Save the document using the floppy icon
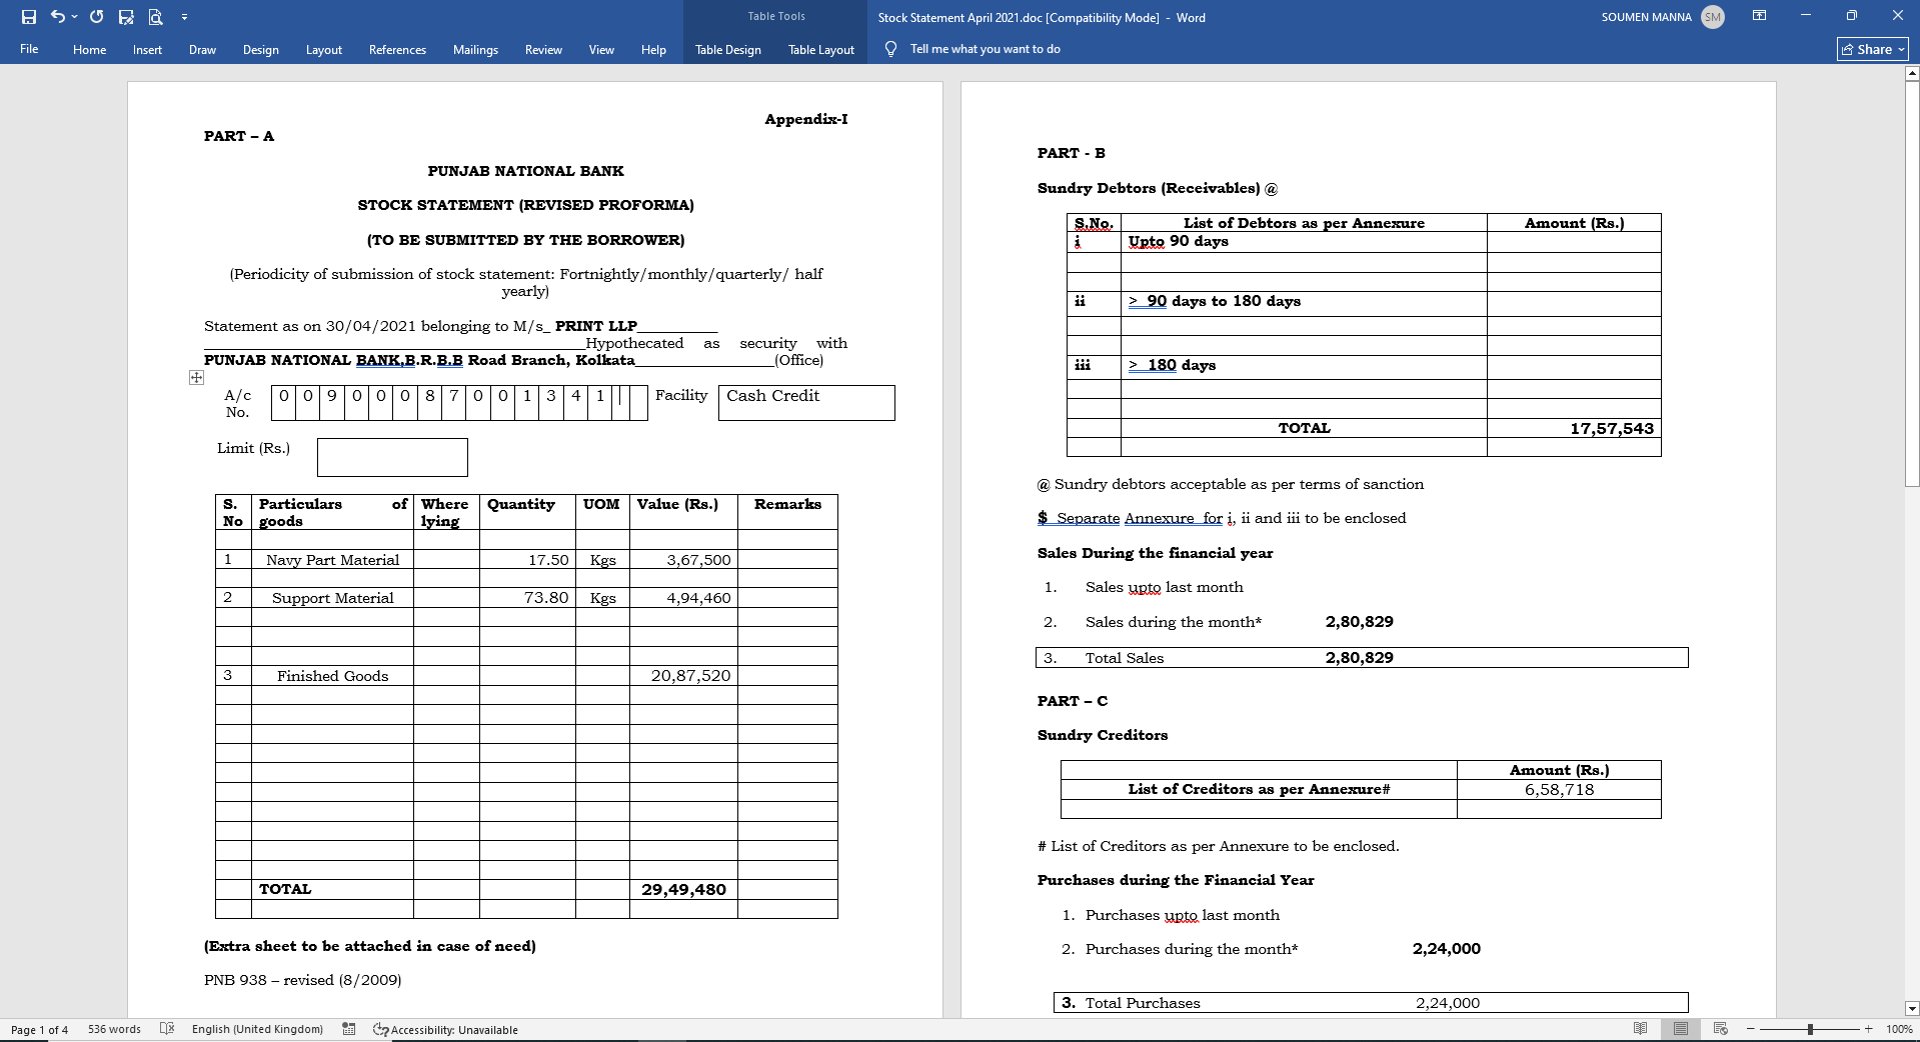This screenshot has width=1920, height=1042. (x=29, y=17)
